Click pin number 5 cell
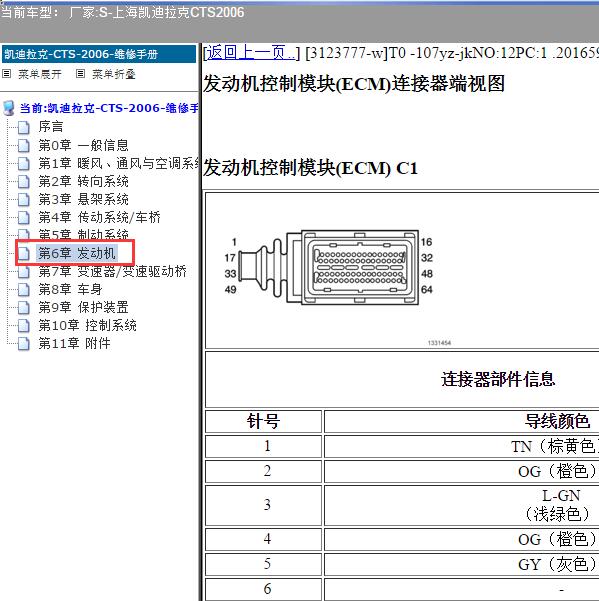This screenshot has width=599, height=601. [x=263, y=564]
